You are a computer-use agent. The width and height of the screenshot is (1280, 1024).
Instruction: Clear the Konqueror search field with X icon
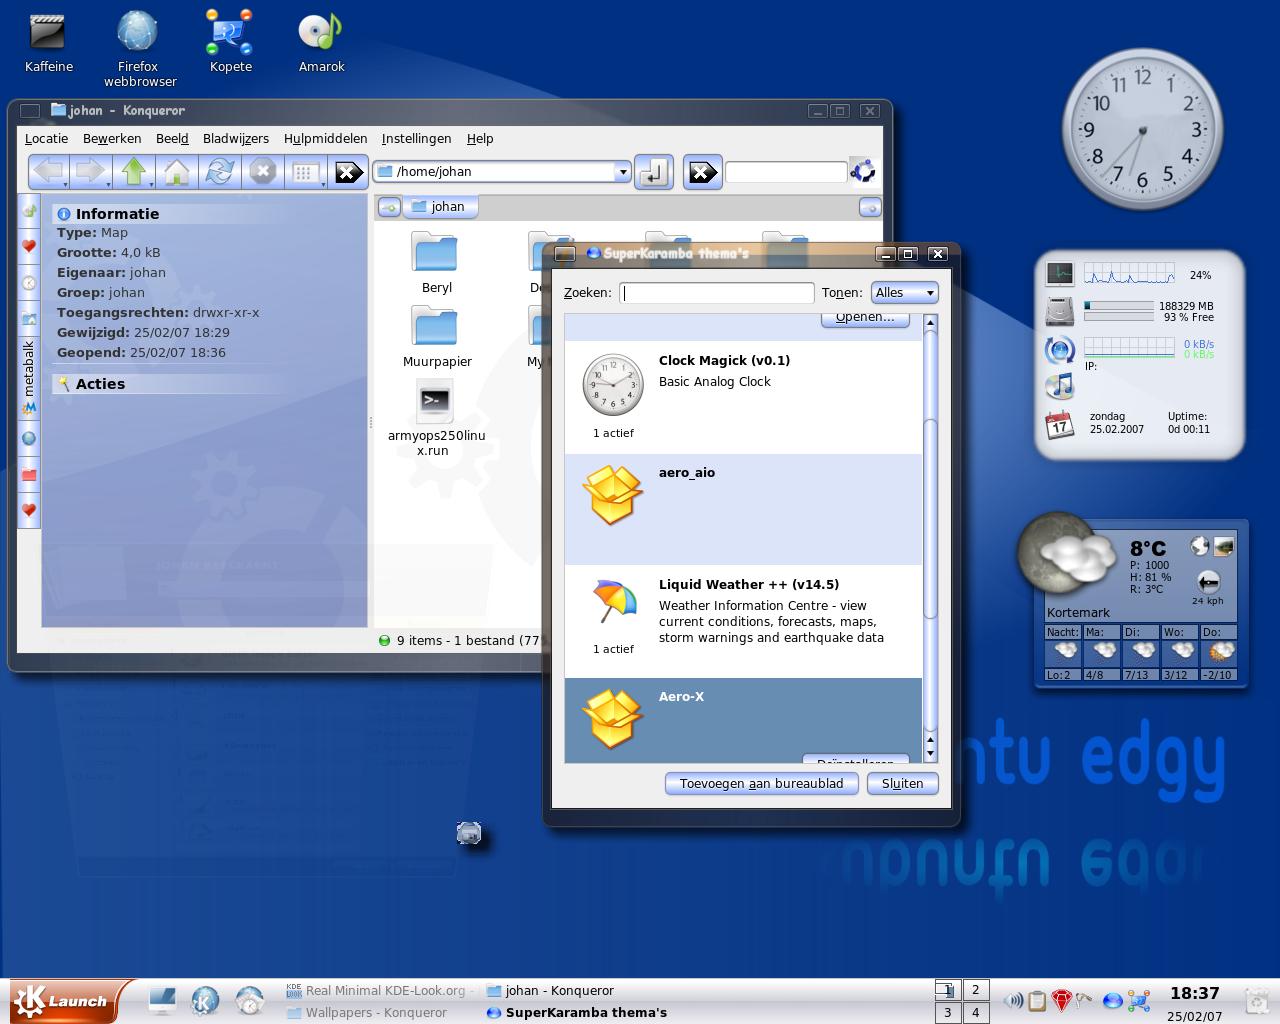(703, 173)
